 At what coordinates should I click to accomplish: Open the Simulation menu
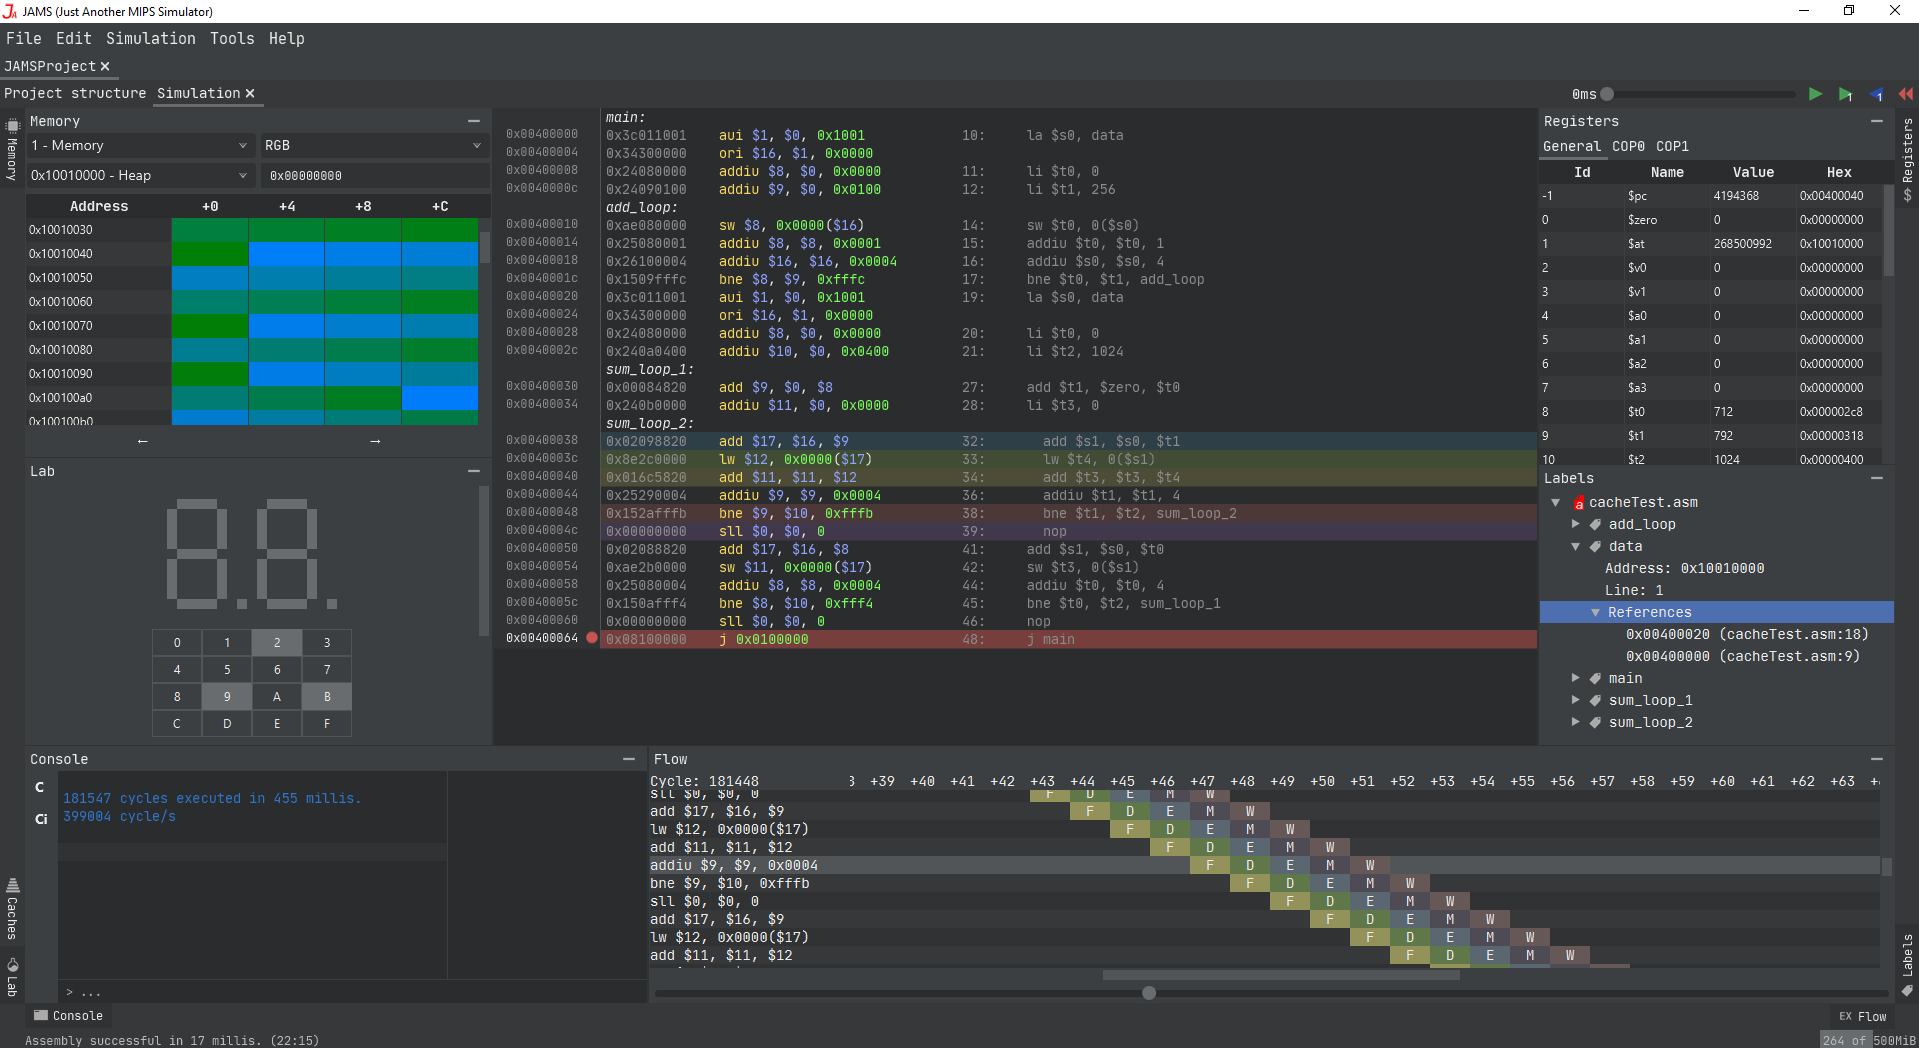coord(151,38)
